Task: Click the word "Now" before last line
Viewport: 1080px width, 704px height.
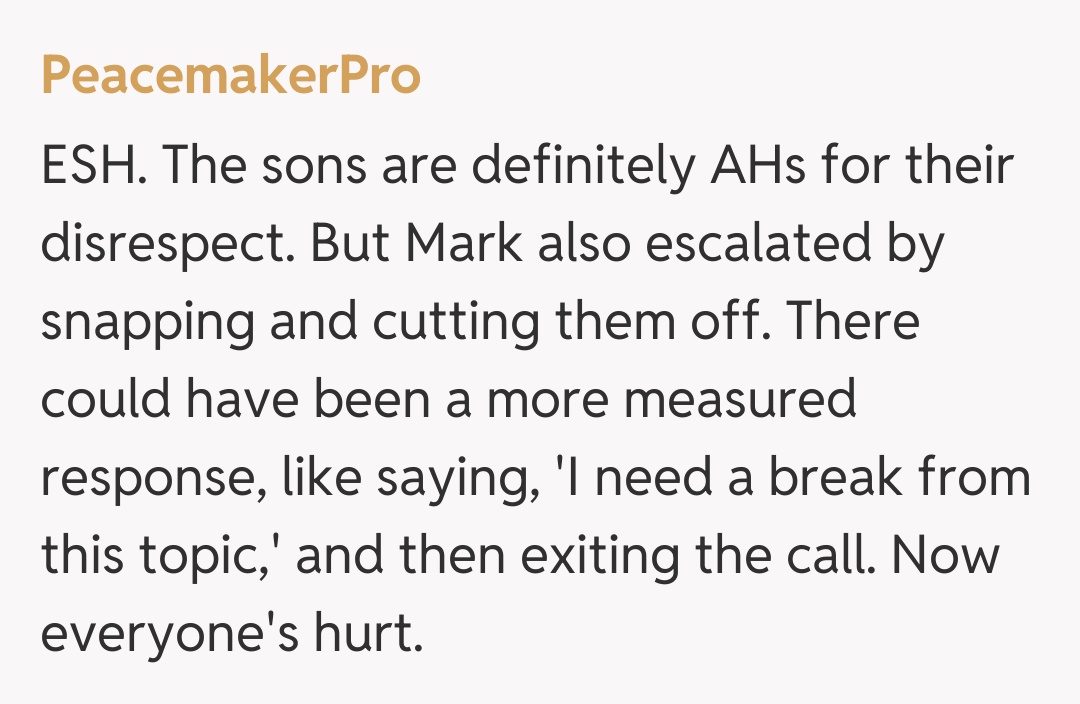Action: [945, 555]
